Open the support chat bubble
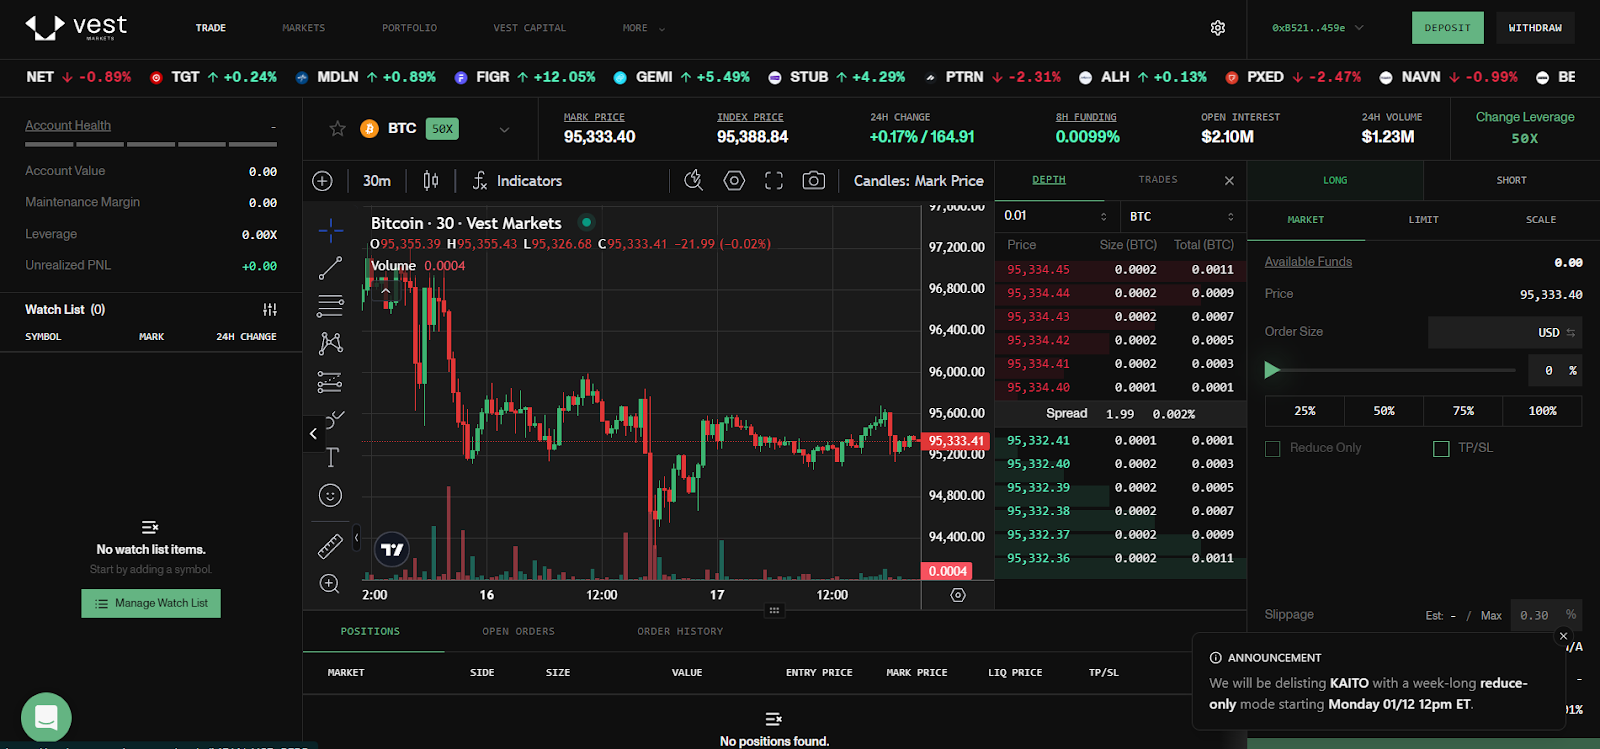 click(x=46, y=717)
